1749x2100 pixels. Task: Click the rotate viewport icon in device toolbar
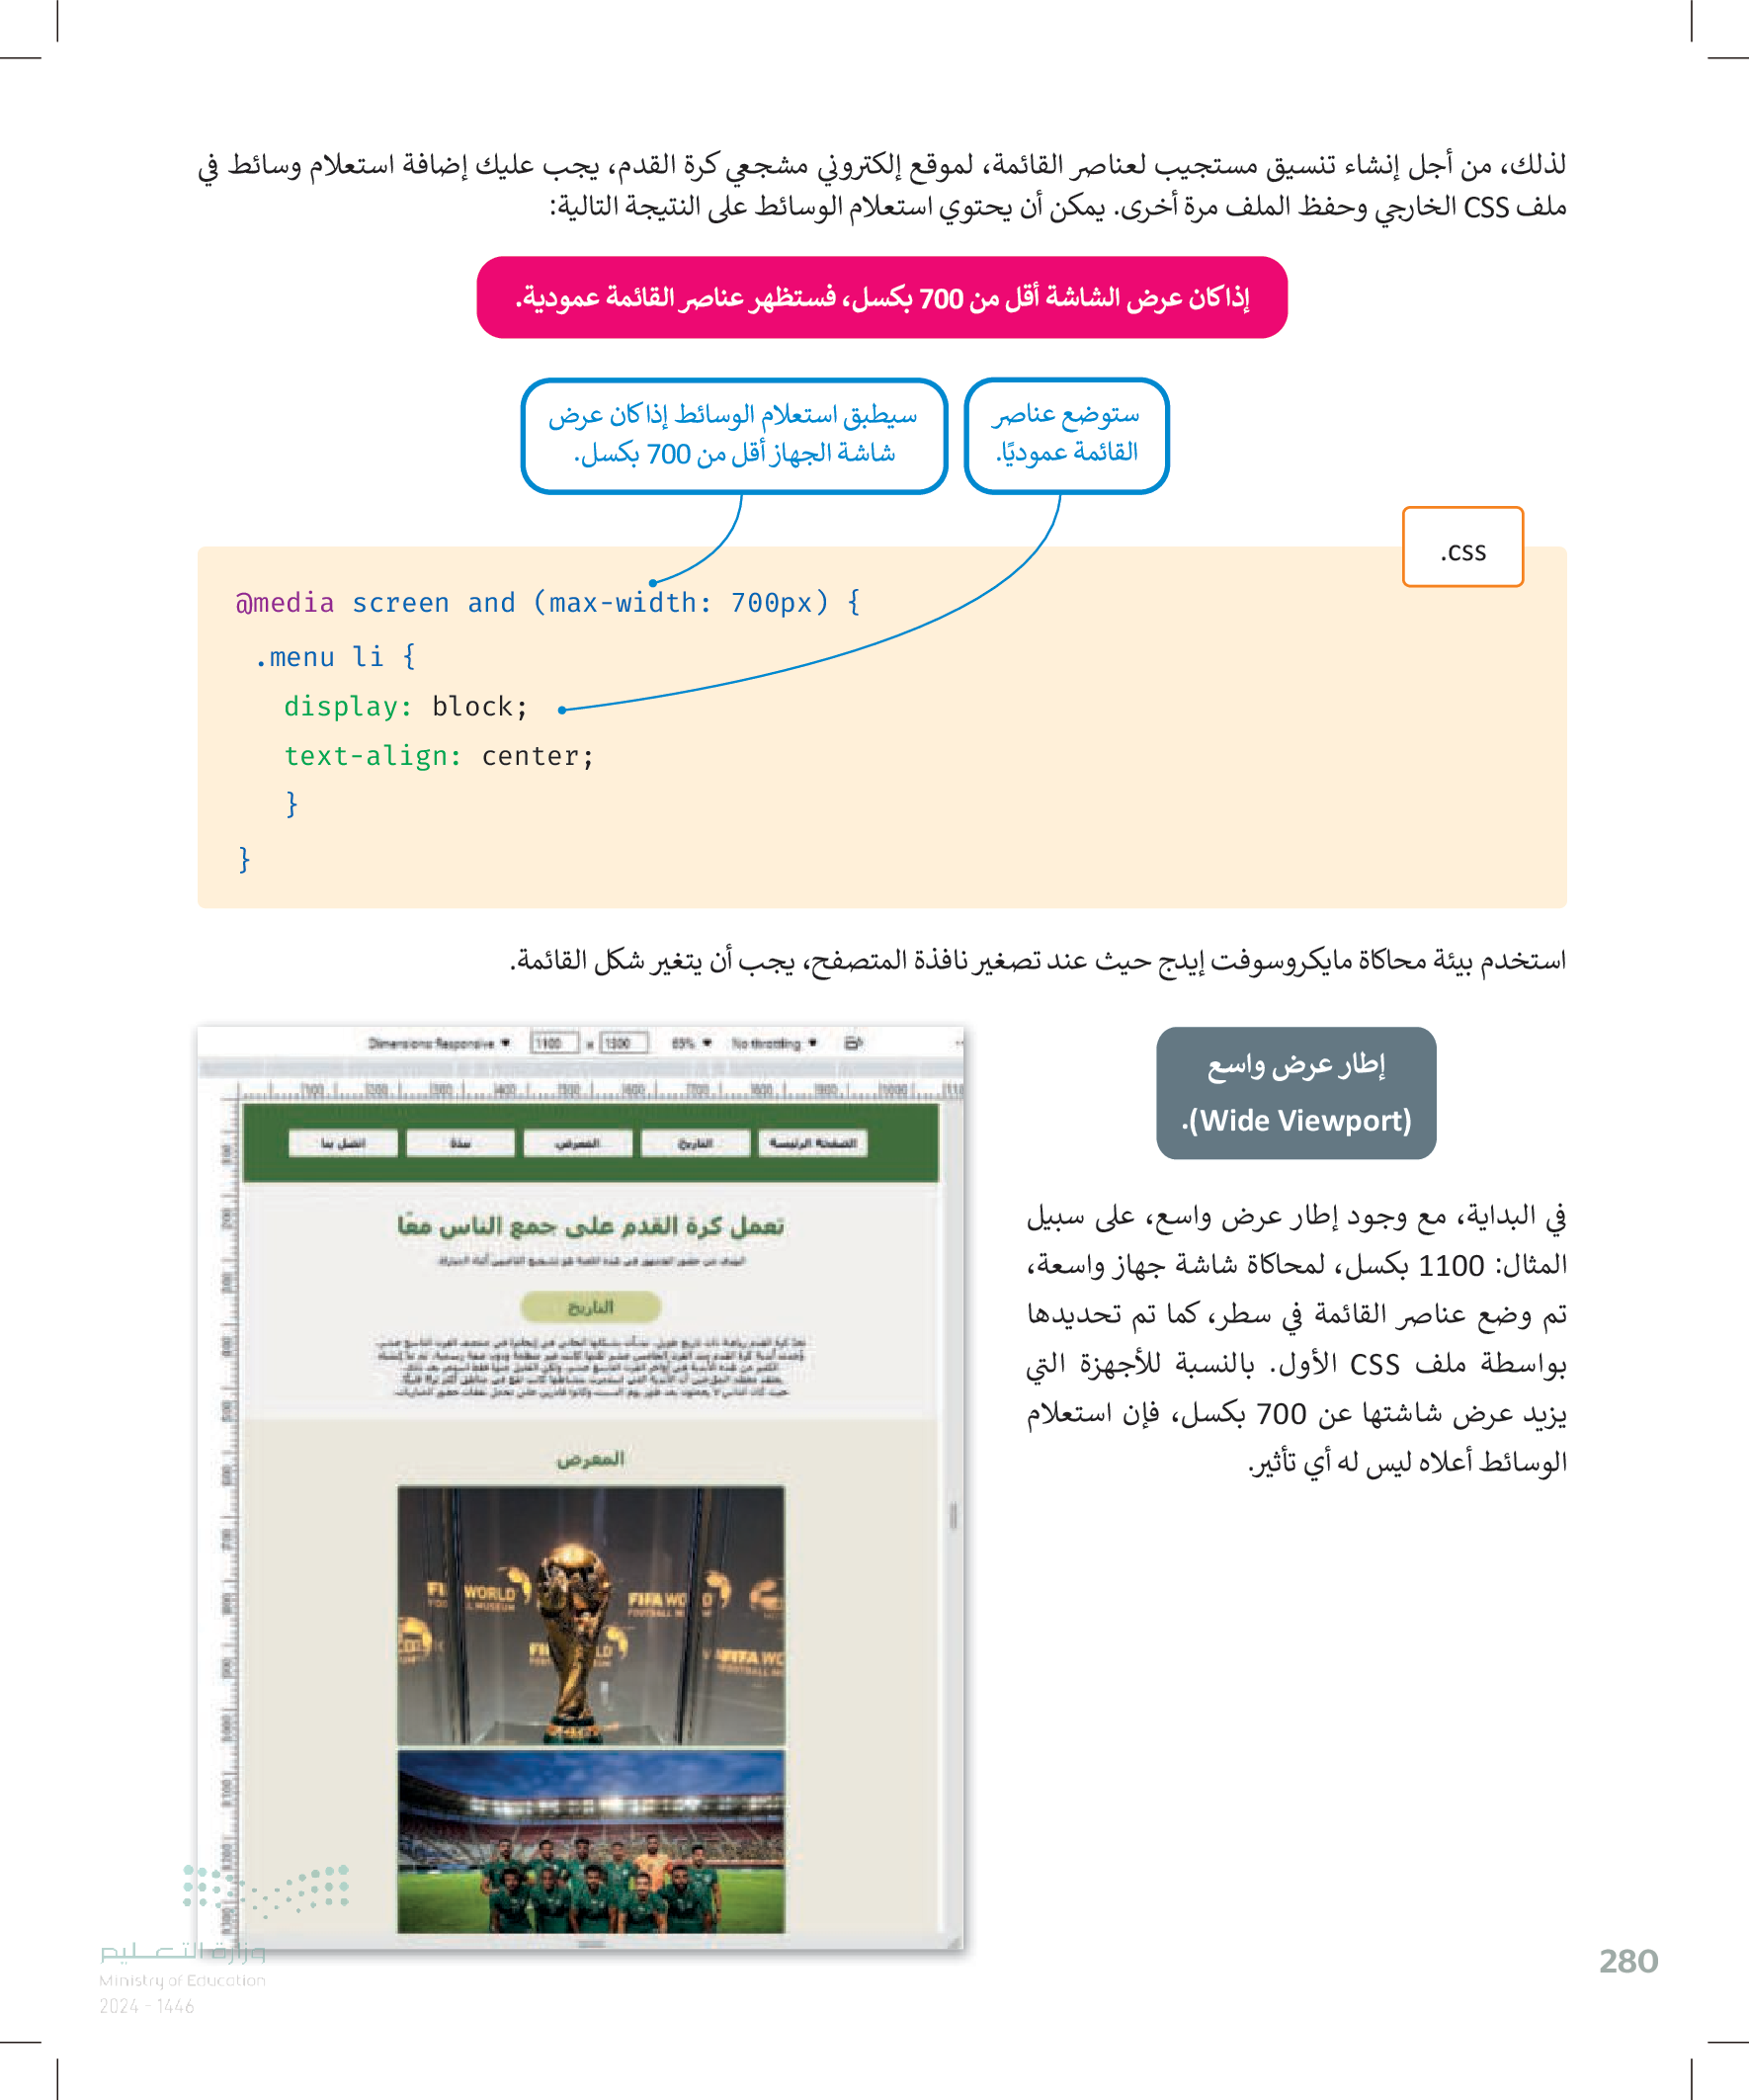853,1043
